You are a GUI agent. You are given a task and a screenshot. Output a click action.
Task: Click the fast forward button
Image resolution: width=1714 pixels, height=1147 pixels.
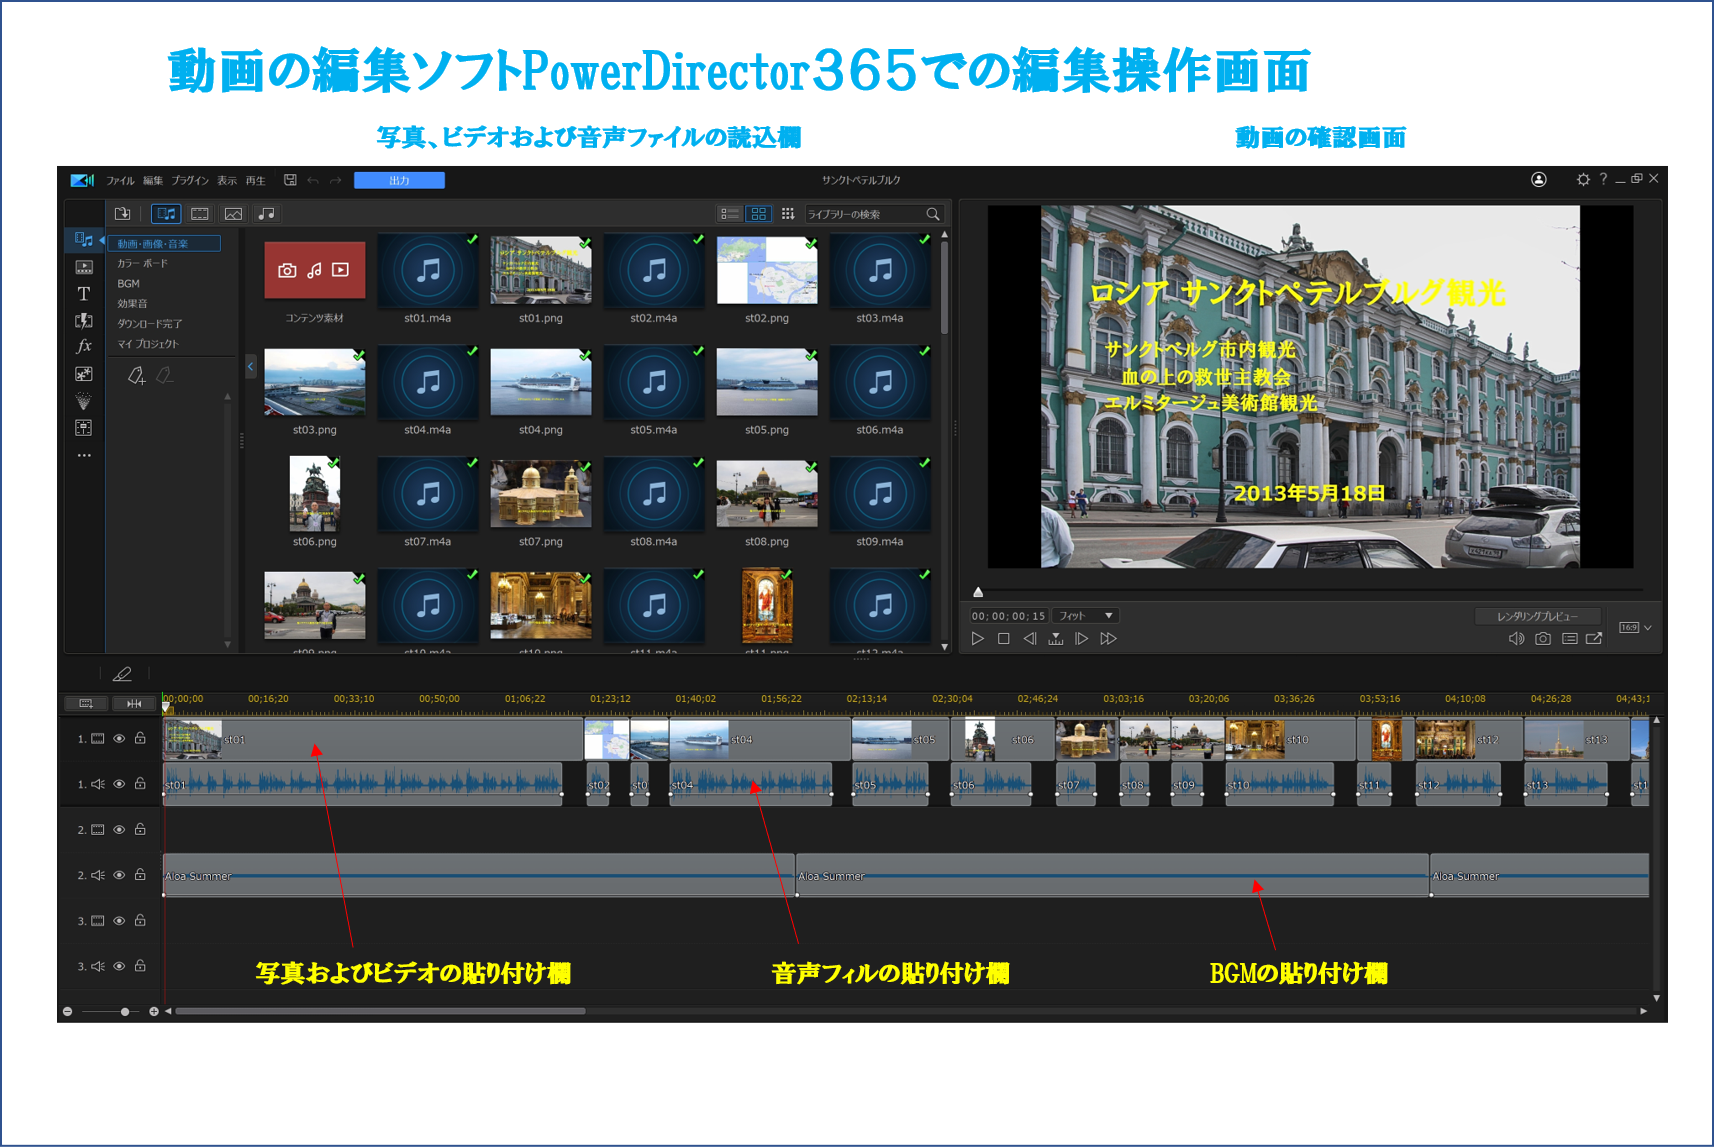pos(1109,639)
